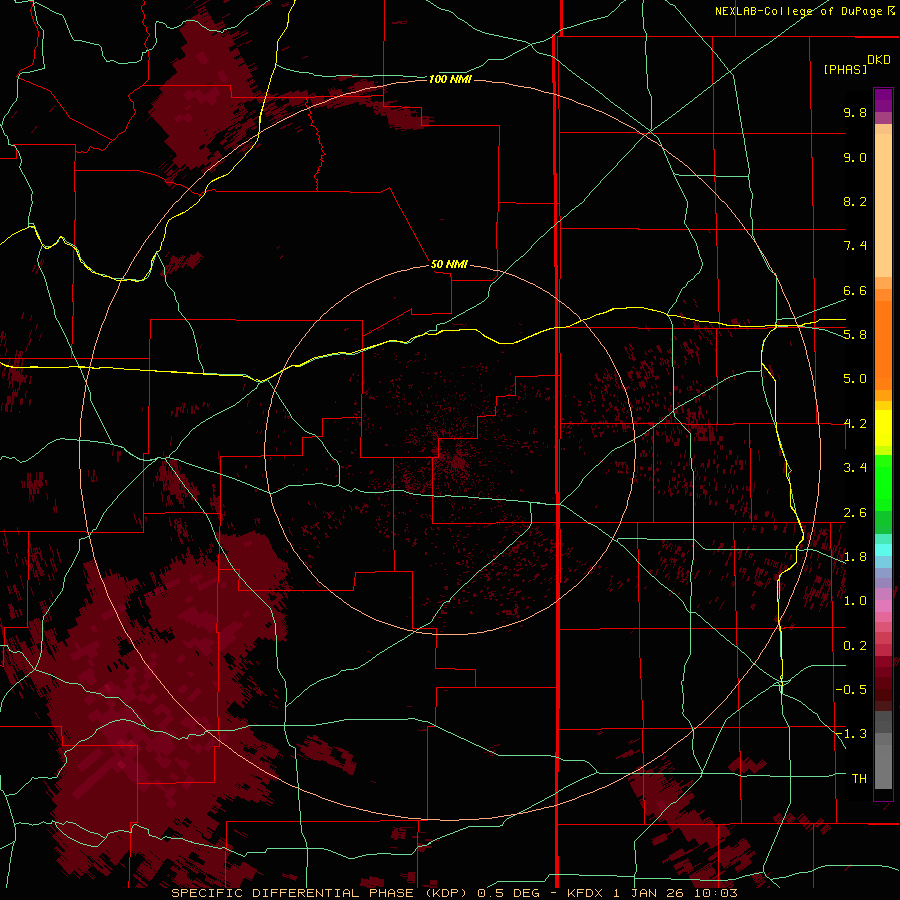
Task: Click the orange segment of the color bar
Action: 883,346
